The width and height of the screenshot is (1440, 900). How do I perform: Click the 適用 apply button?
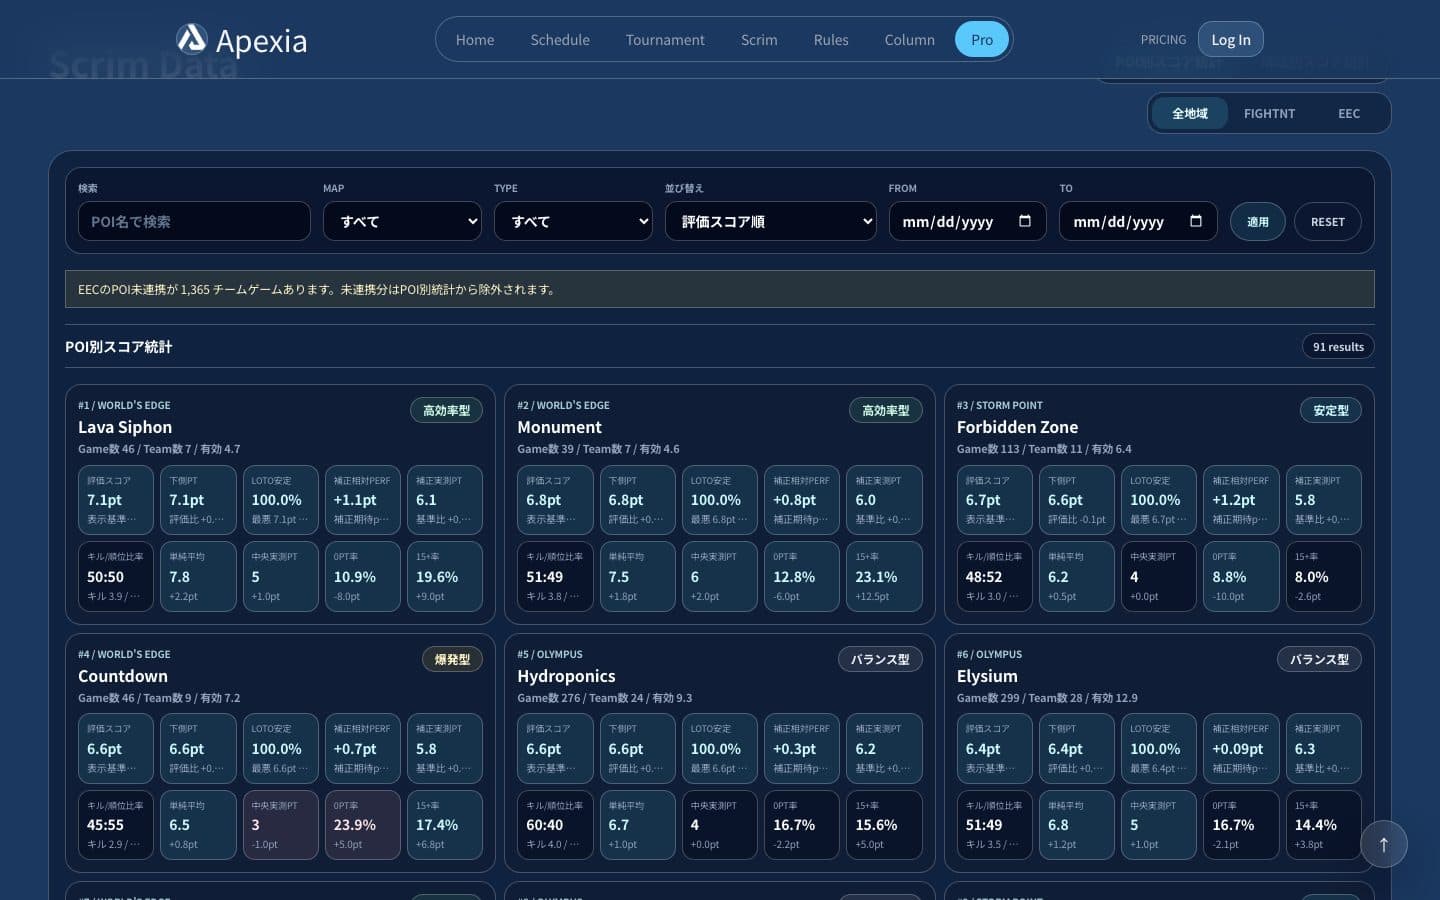pyautogui.click(x=1258, y=222)
